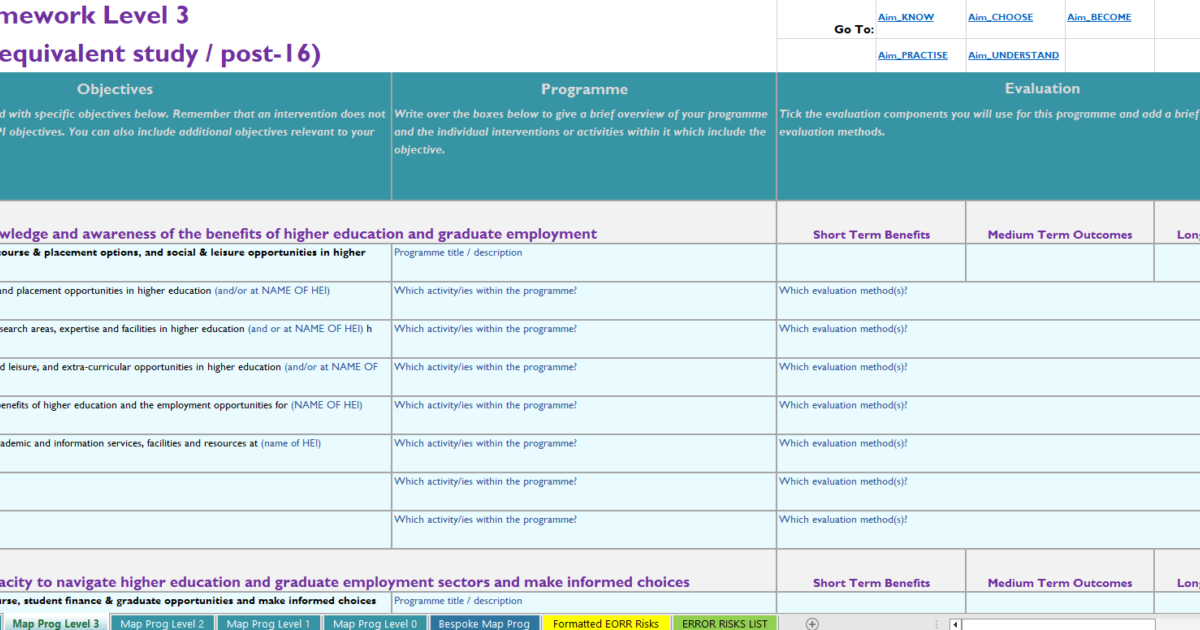Open the Map Prog Level 1 tab
The image size is (1200, 630).
(268, 624)
